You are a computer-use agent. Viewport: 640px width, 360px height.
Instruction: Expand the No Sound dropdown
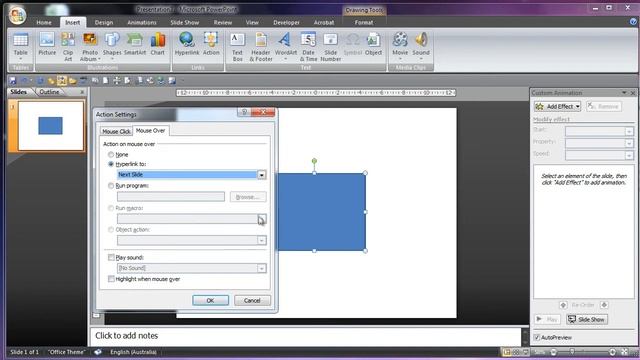262,268
